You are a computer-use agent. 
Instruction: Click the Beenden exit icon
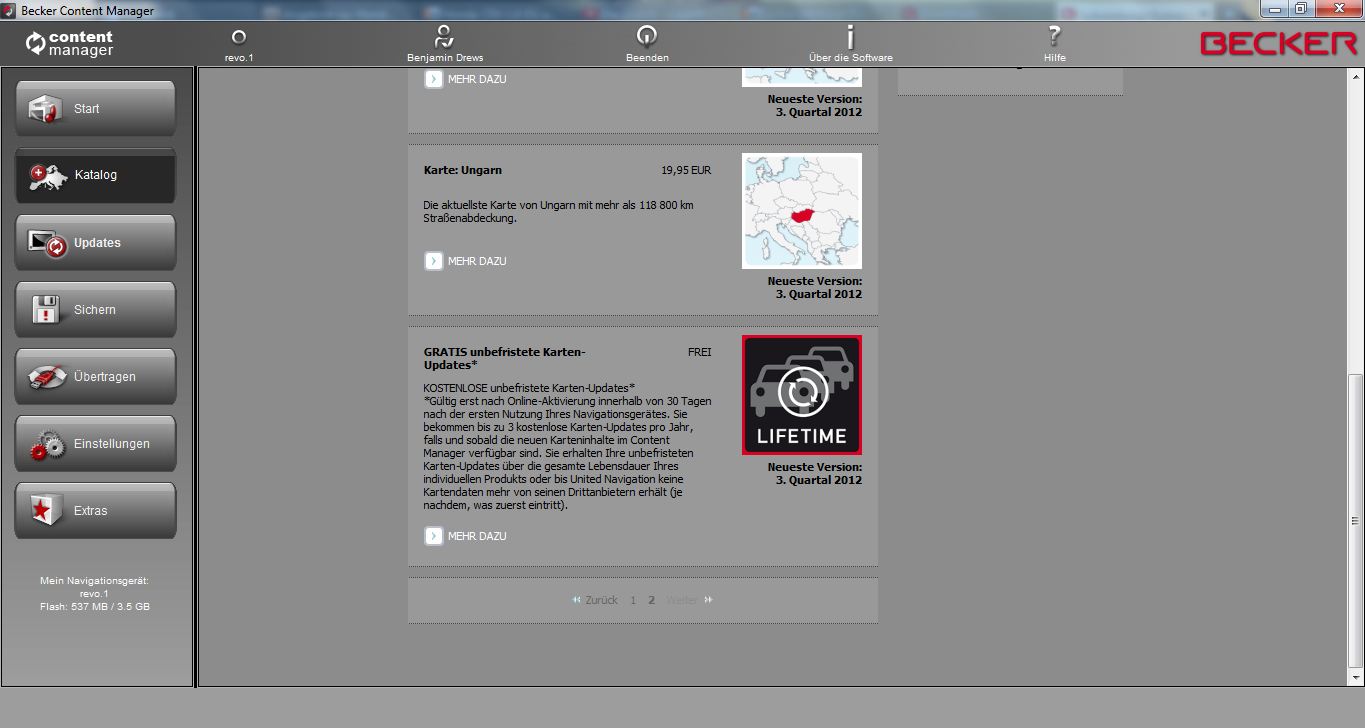(x=647, y=38)
